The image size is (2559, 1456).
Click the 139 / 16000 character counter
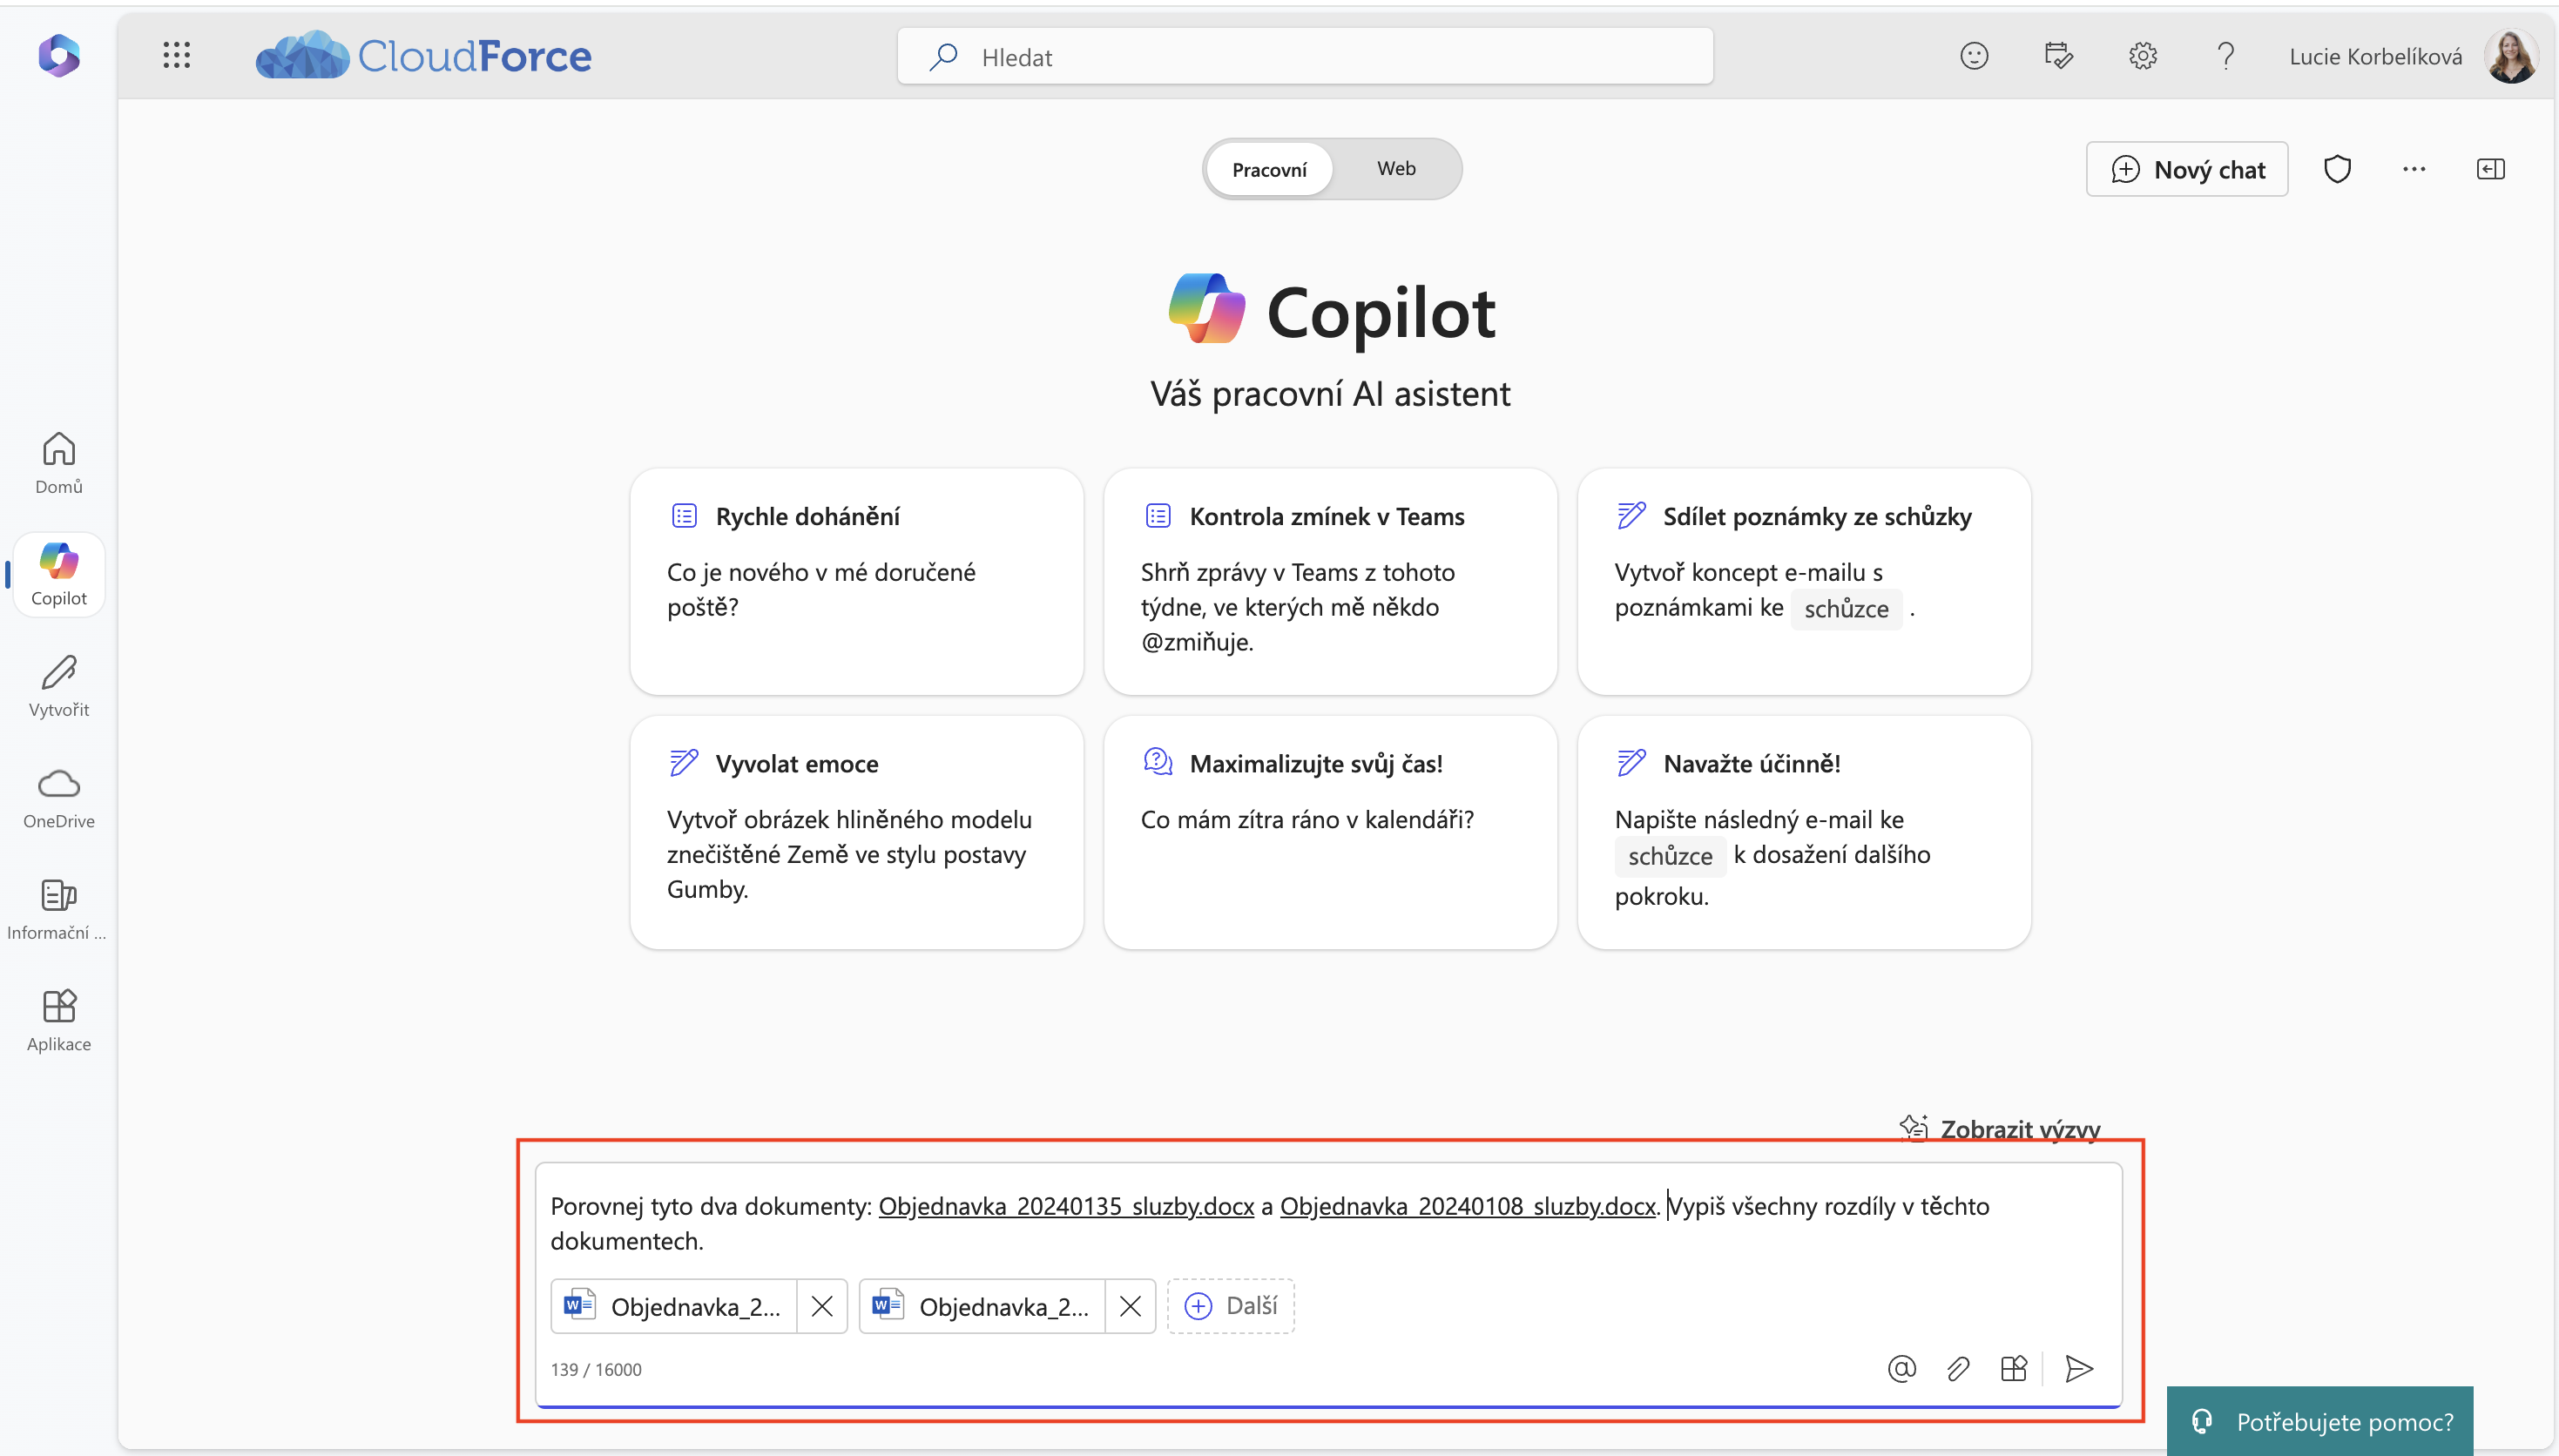coord(596,1369)
